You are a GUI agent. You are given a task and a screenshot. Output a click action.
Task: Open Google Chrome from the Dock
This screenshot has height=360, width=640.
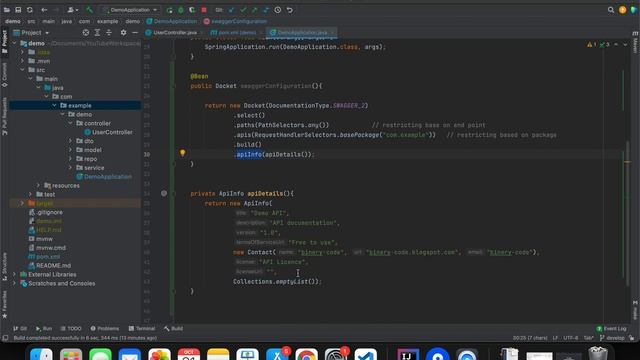(307, 354)
